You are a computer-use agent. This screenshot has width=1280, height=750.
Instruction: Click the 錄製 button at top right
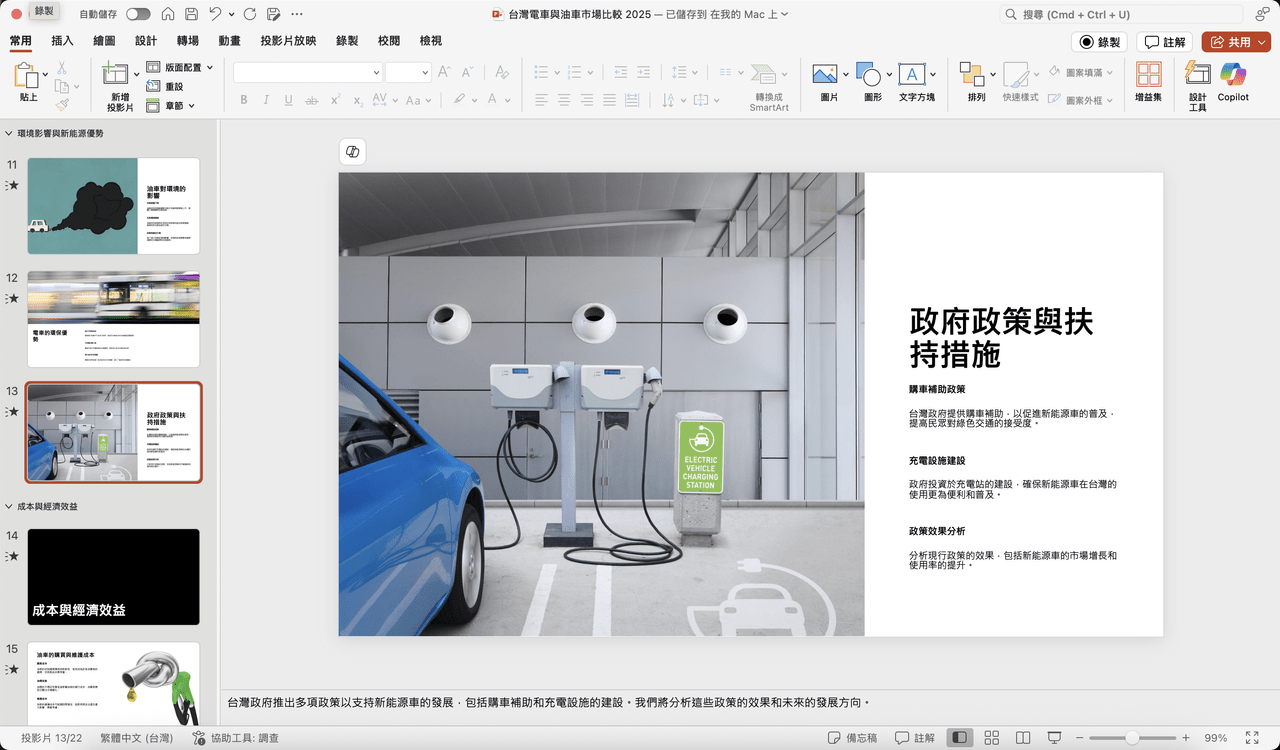click(1099, 42)
